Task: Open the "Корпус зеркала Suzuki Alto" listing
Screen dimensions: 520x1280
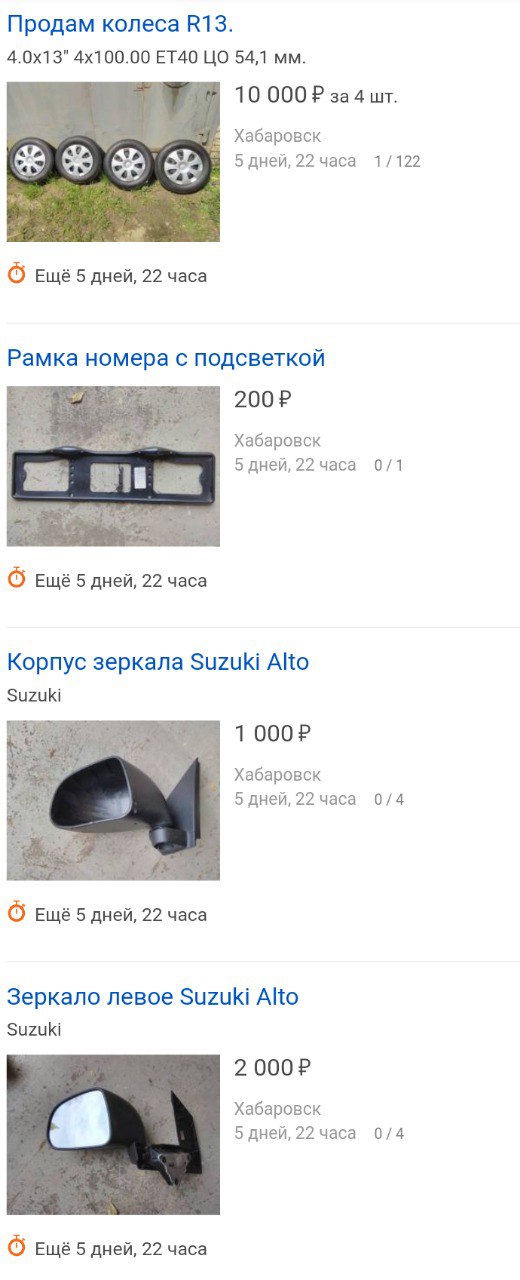Action: pyautogui.click(x=158, y=662)
